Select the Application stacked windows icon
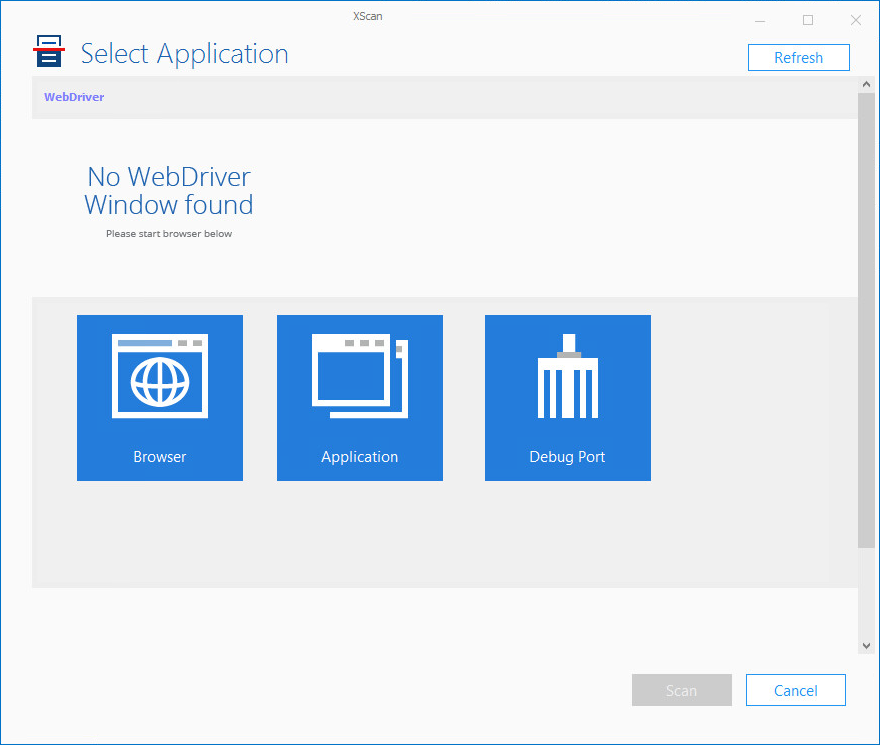This screenshot has width=880, height=745. pos(360,376)
